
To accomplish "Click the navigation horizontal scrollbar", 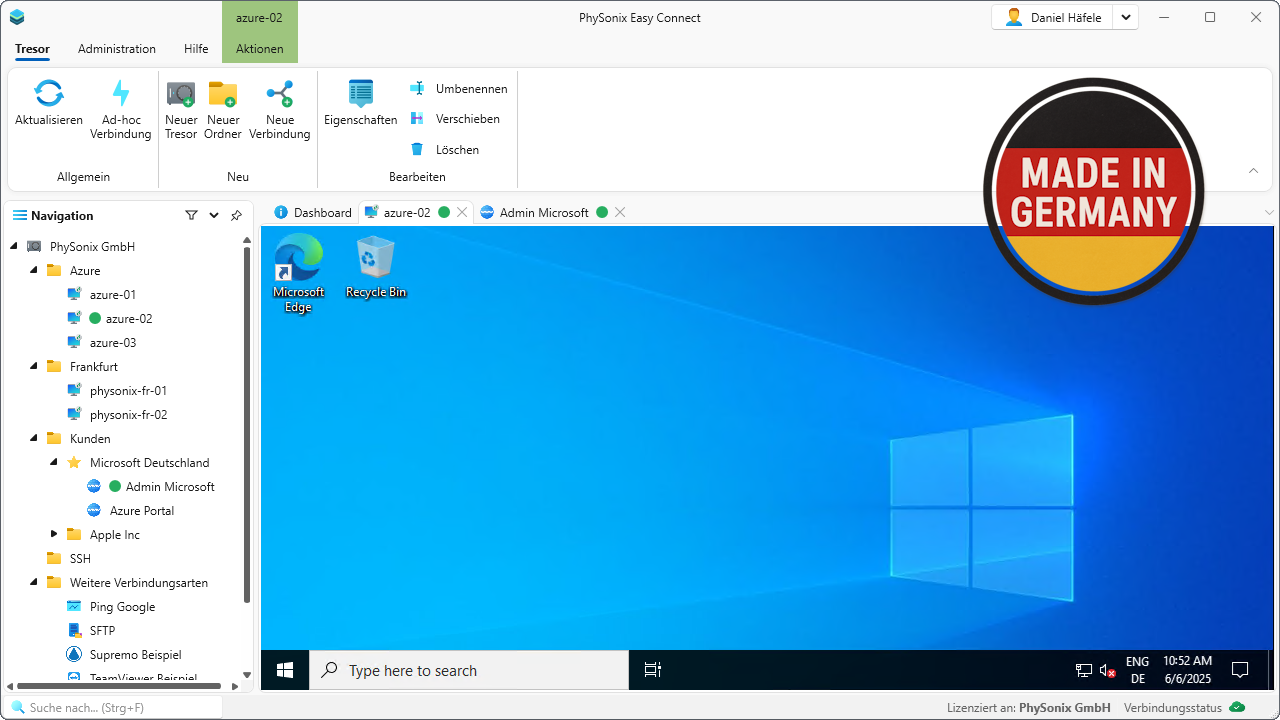I will coord(119,686).
